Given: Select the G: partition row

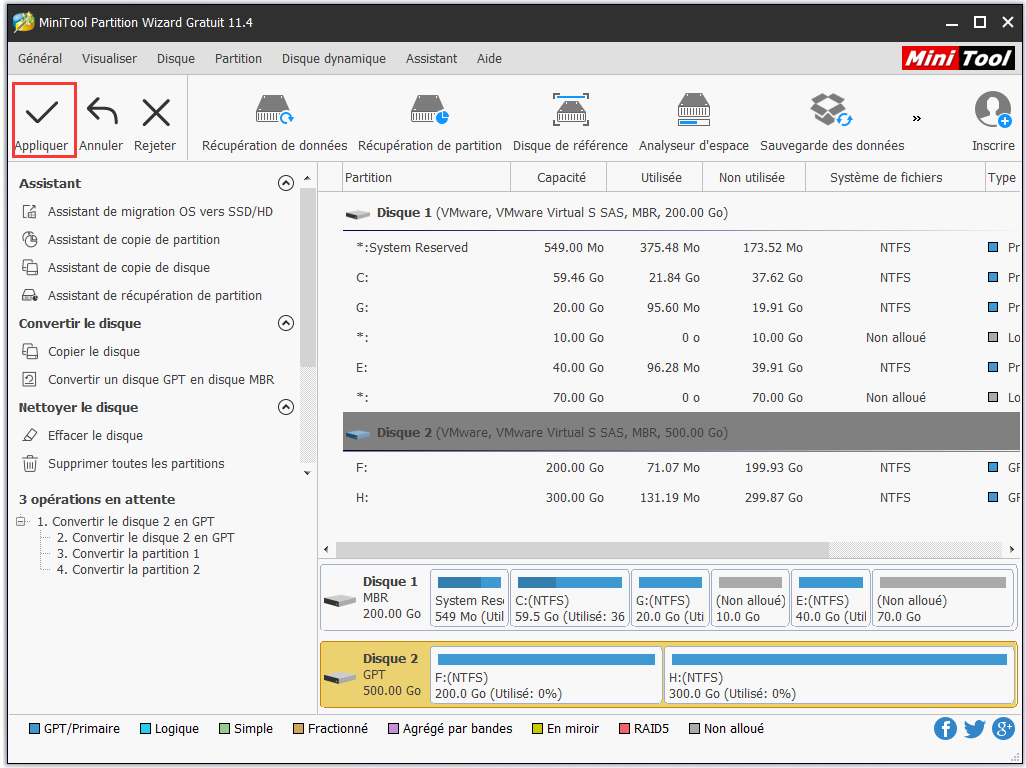Looking at the screenshot, I should point(681,307).
